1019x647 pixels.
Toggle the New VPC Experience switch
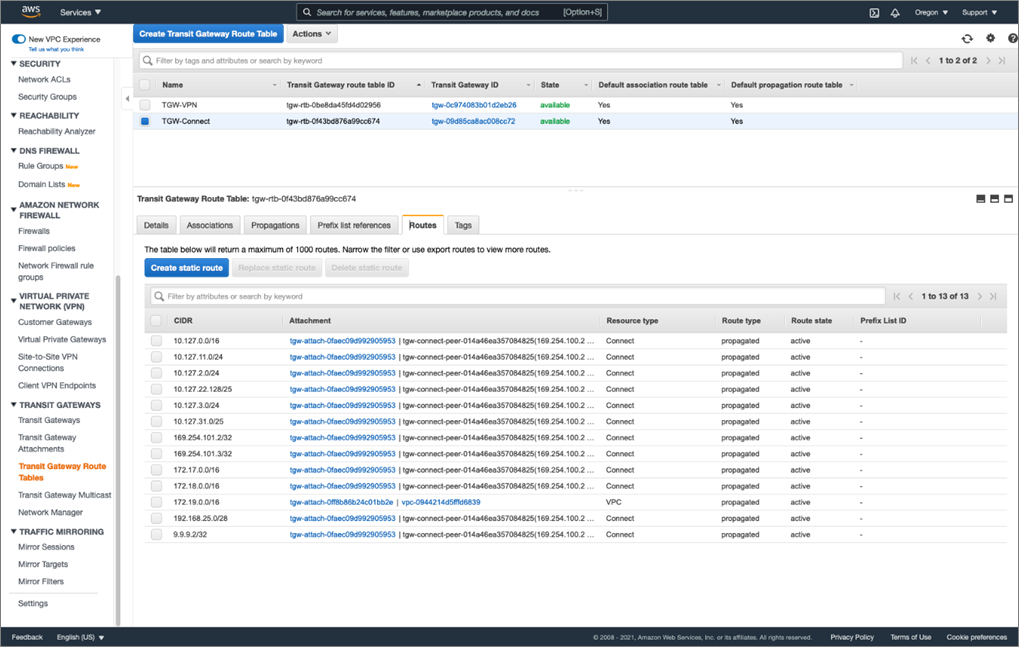[19, 39]
